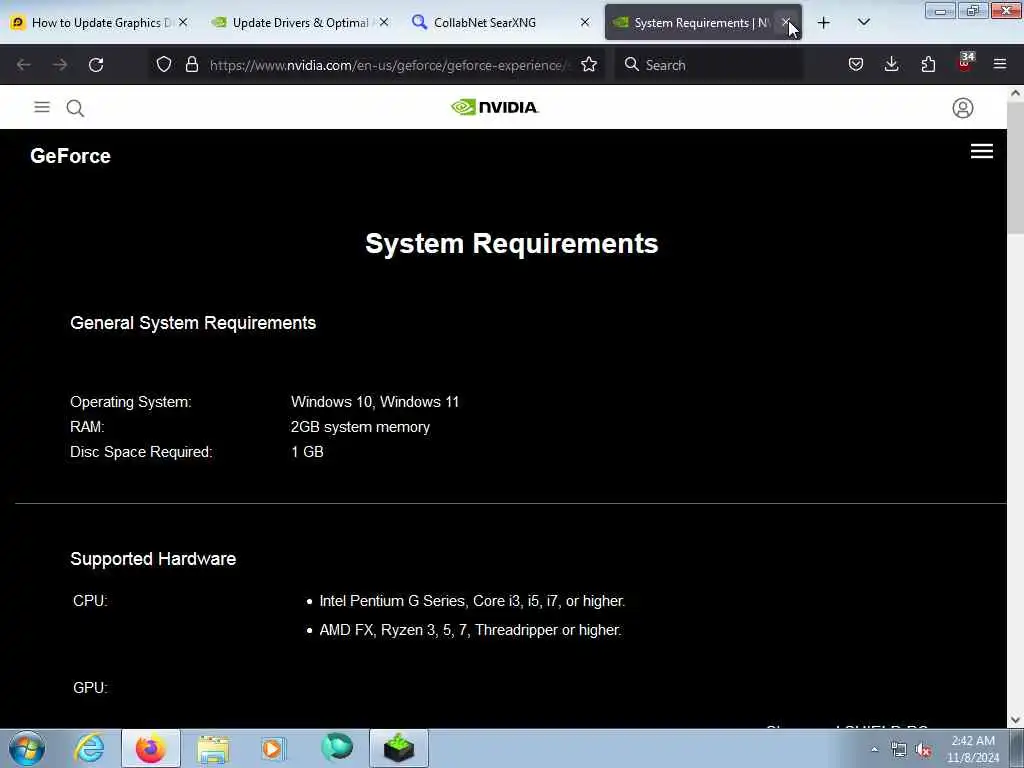Open the shield tracking protection panel
The width and height of the screenshot is (1024, 768).
click(x=164, y=64)
